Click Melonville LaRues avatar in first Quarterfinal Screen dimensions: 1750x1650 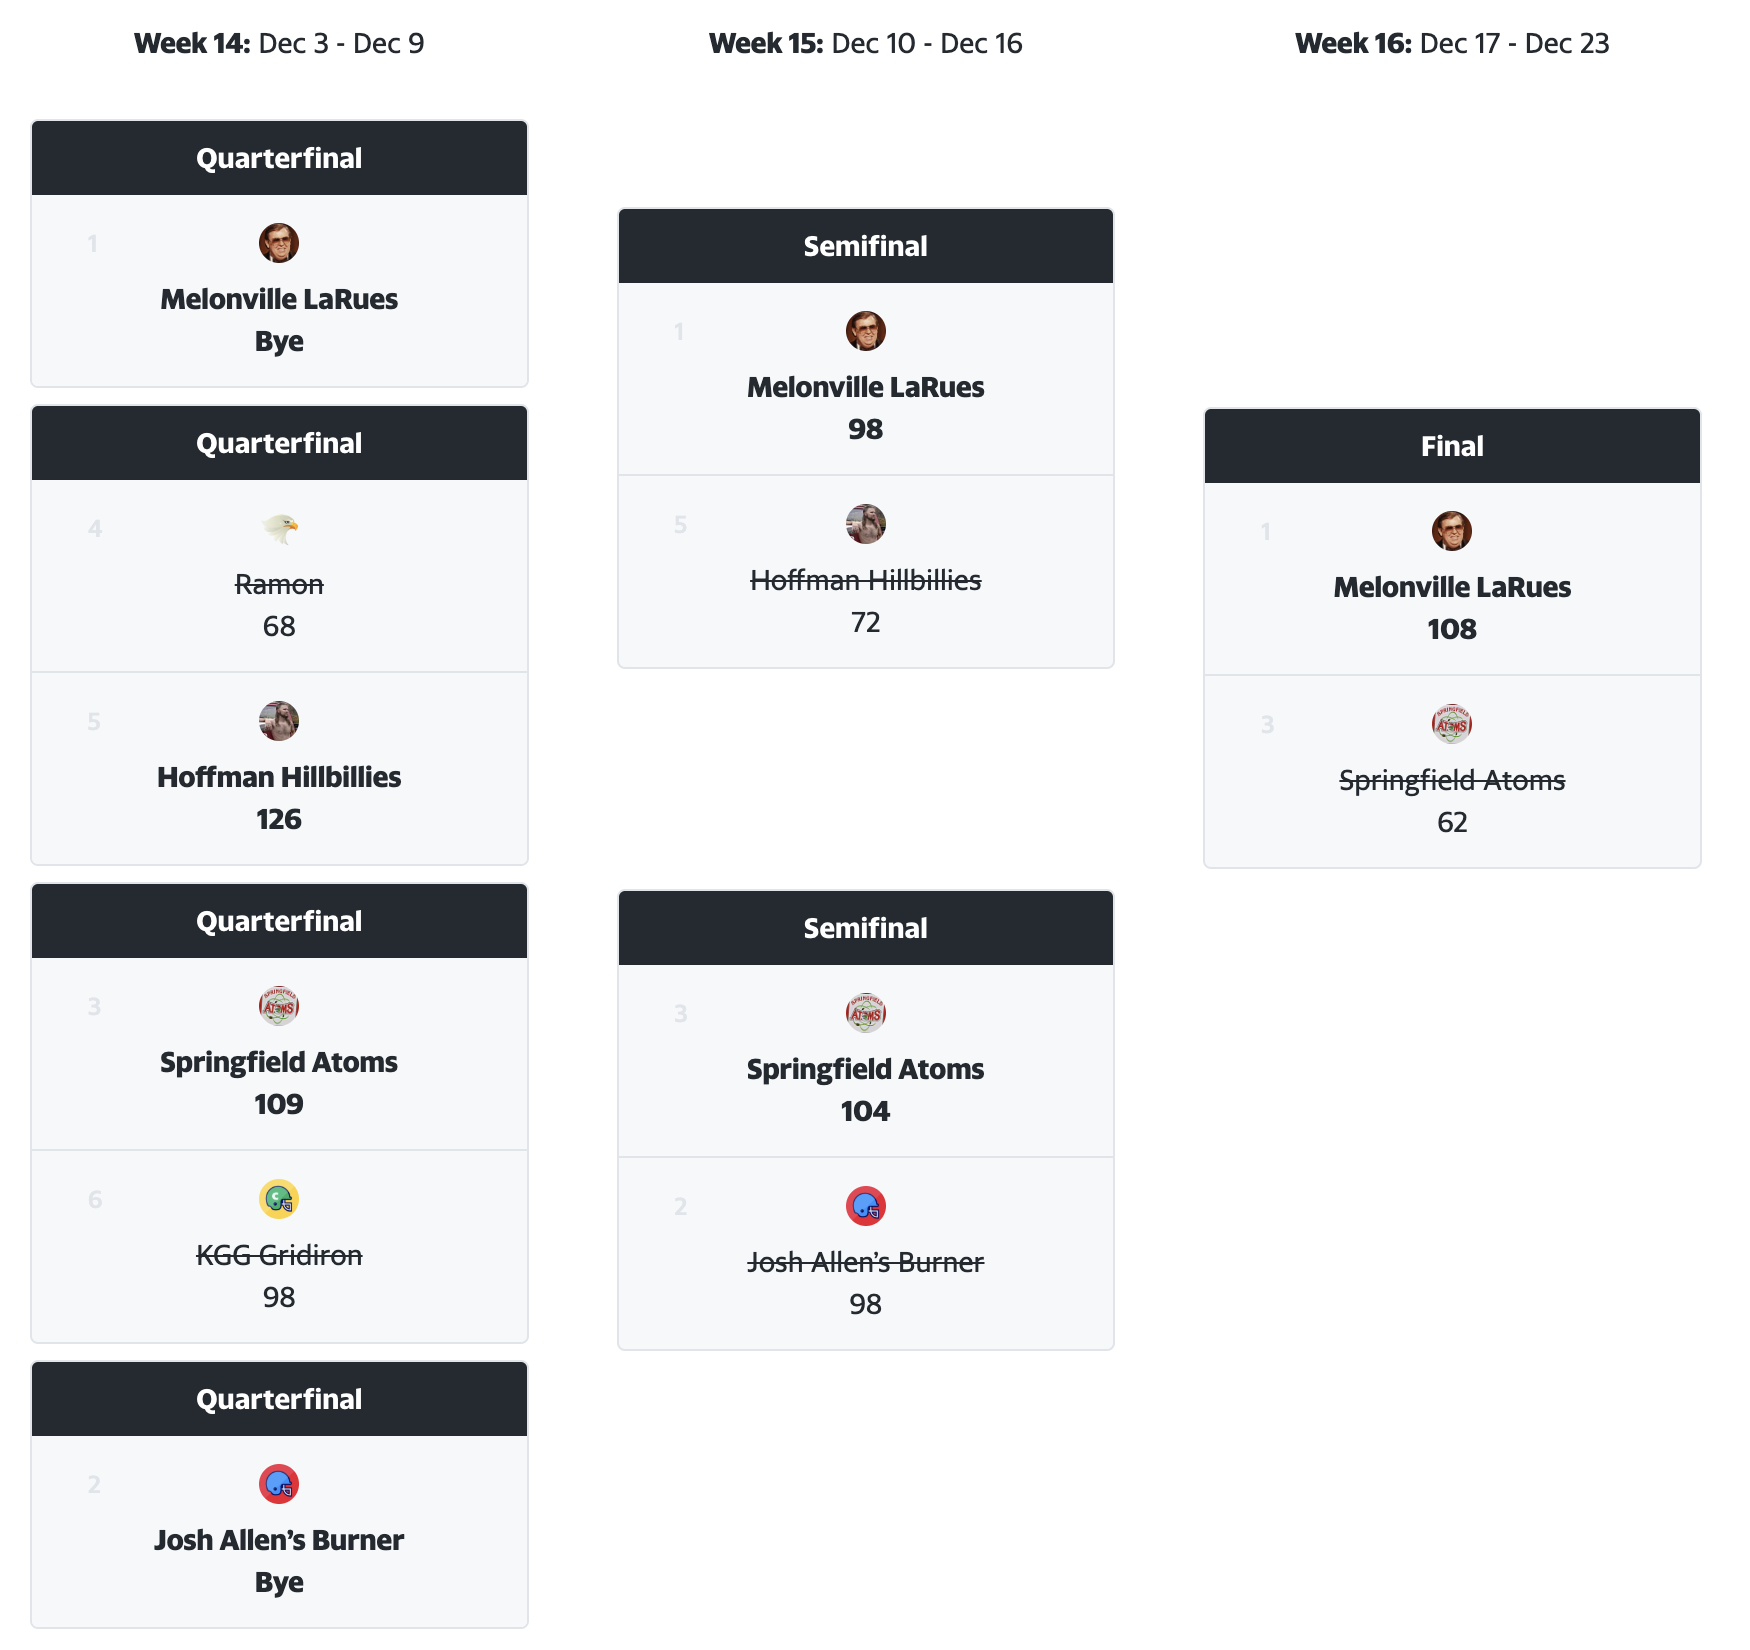click(279, 243)
